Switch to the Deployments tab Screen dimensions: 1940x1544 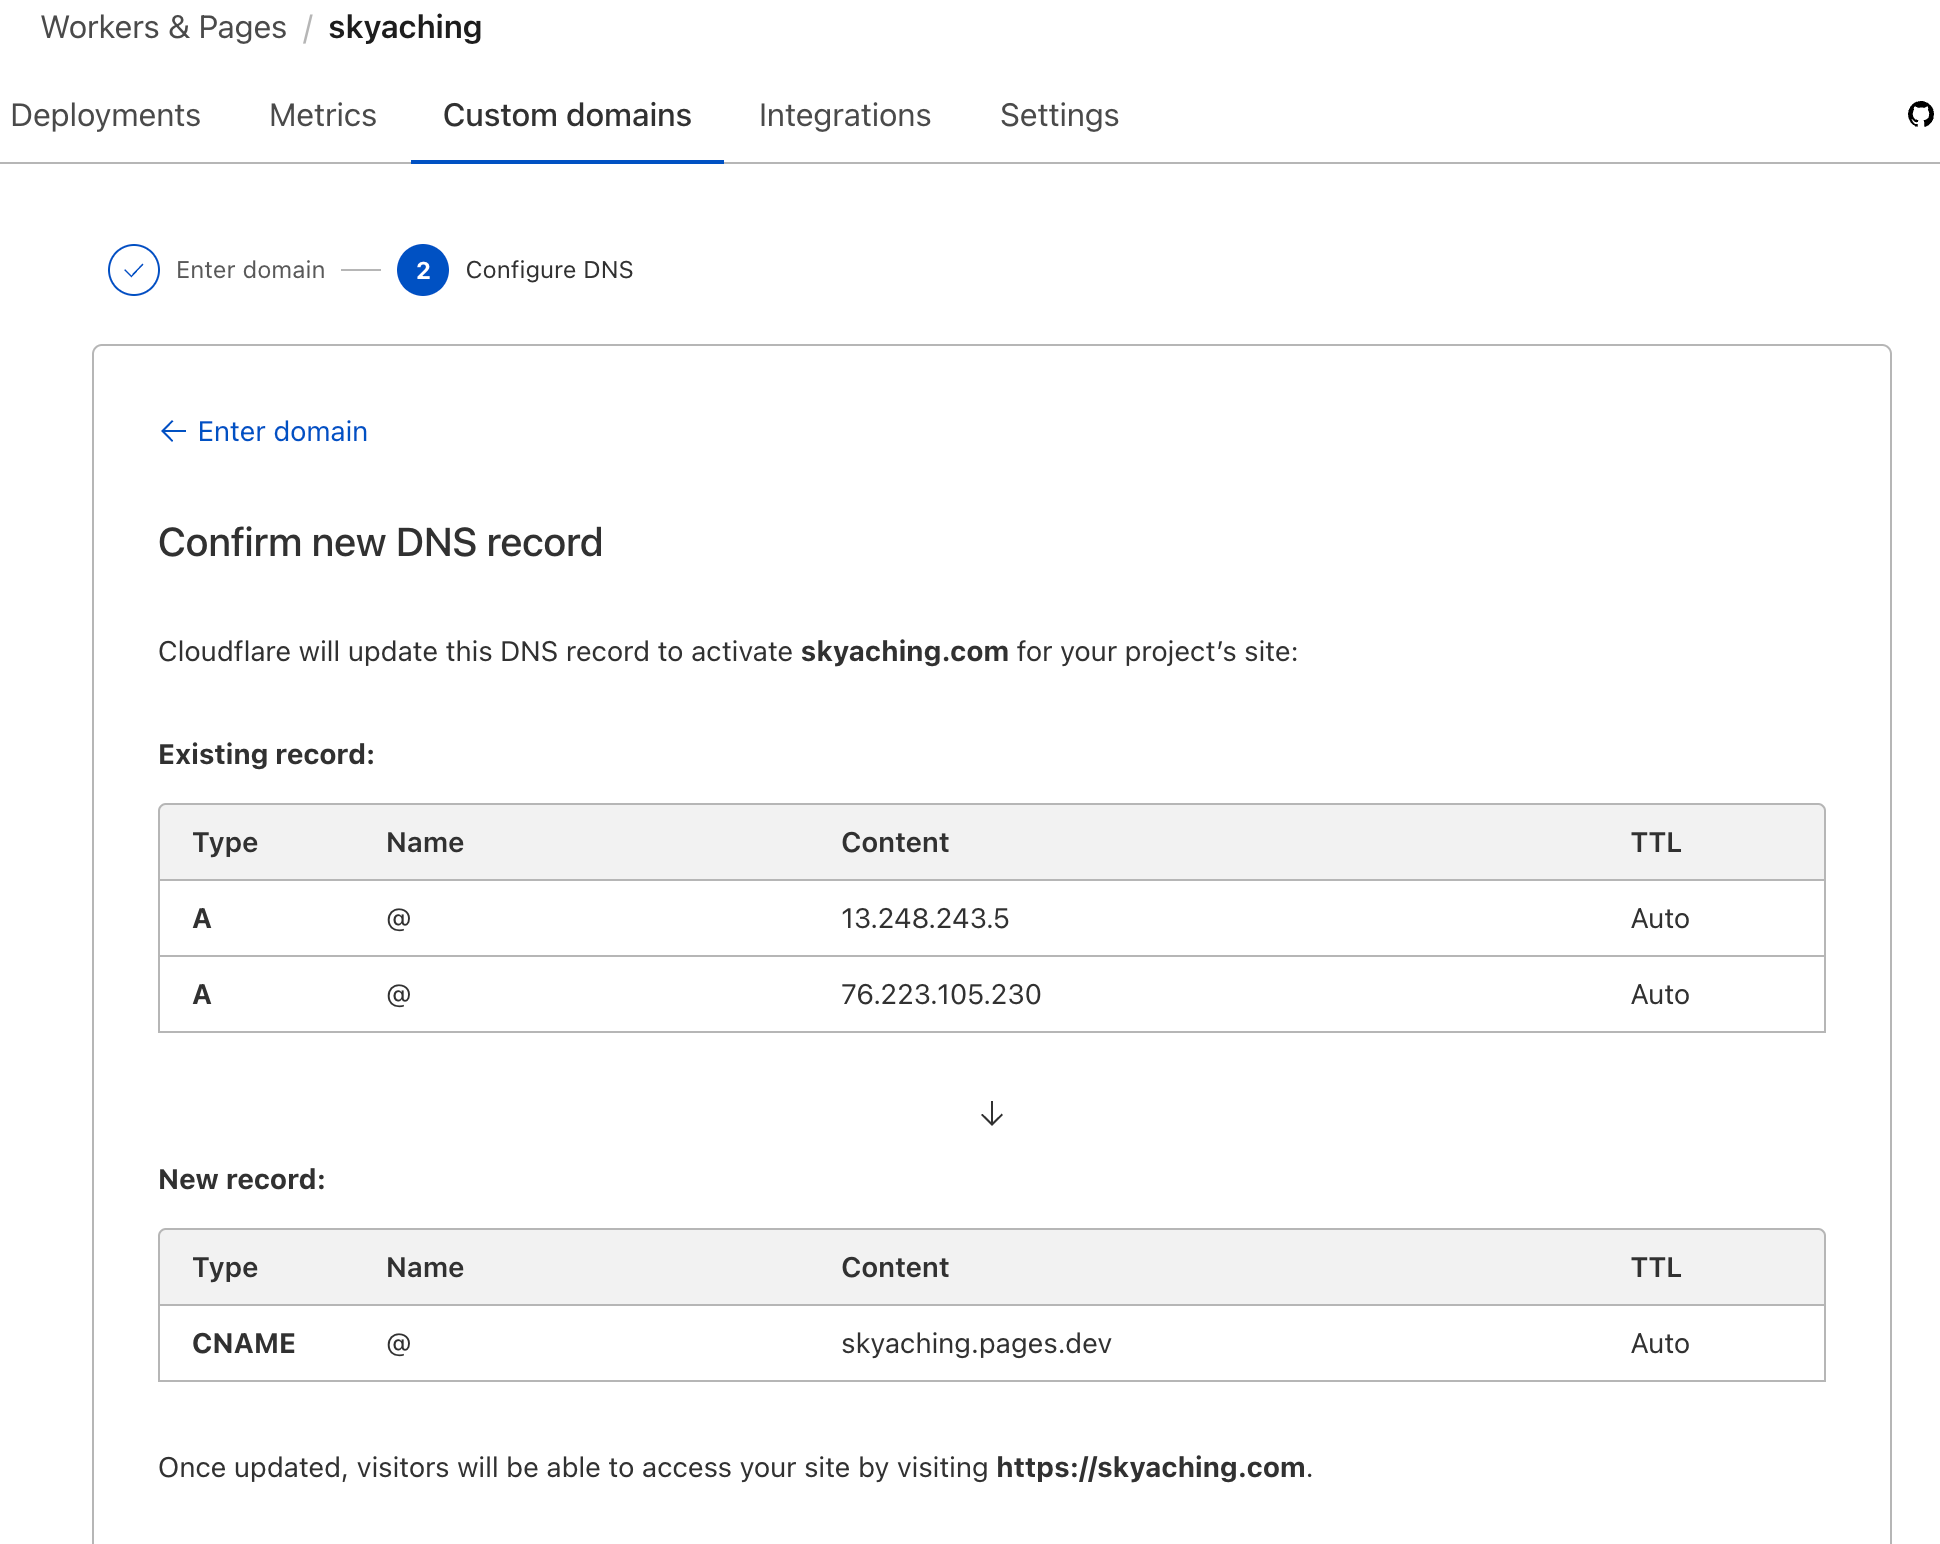[106, 115]
